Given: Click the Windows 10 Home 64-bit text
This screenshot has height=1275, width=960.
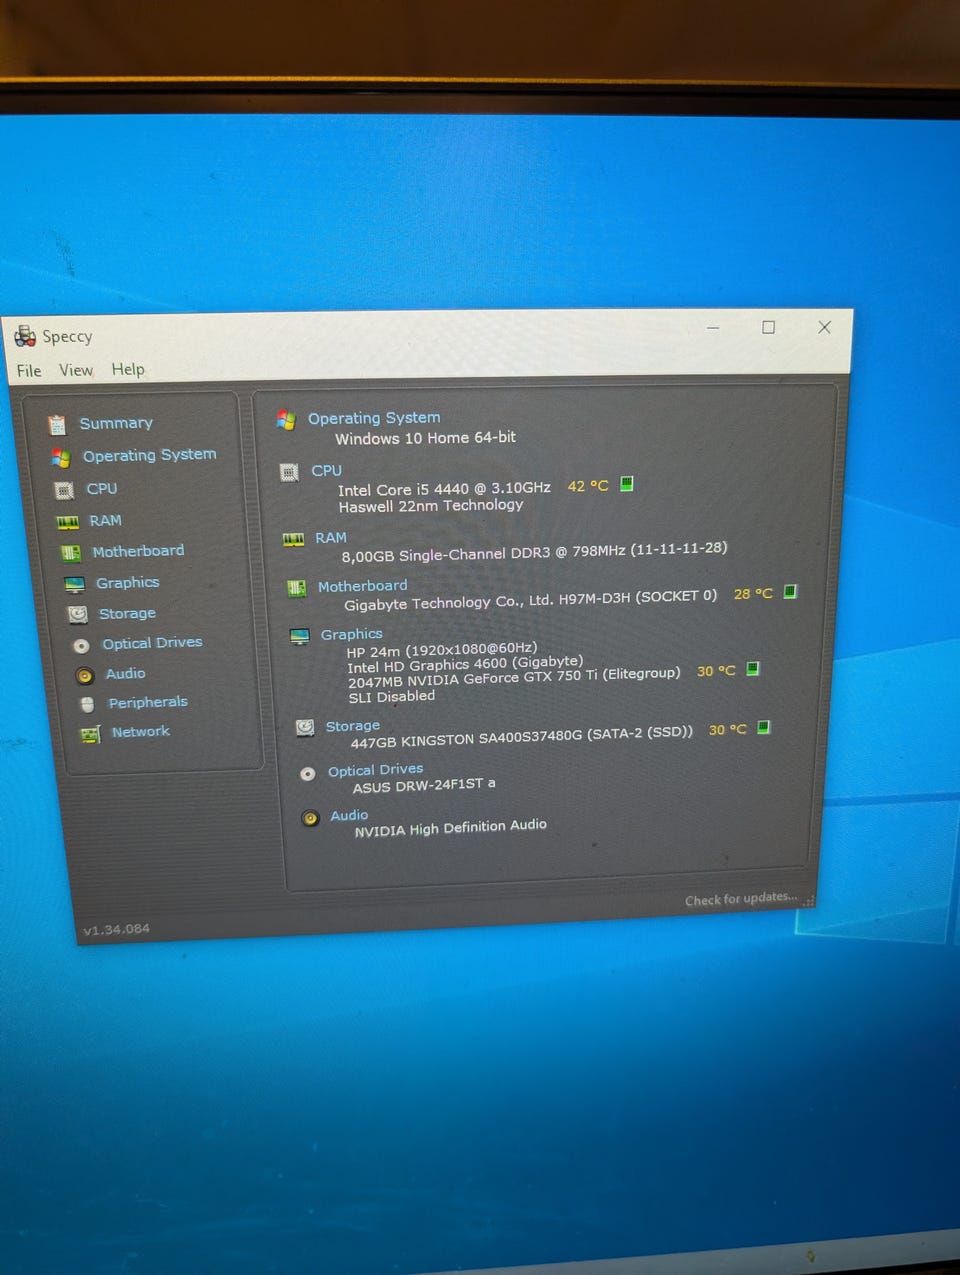Looking at the screenshot, I should (x=425, y=438).
